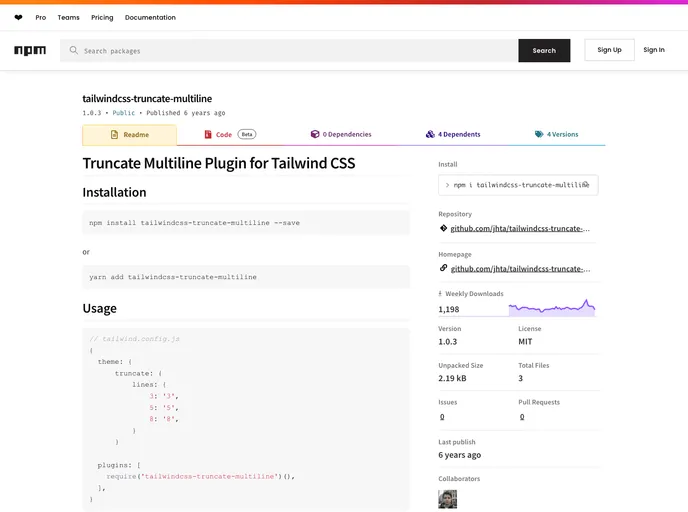Viewport: 688px width, 512px height.
Task: Click the black Search button
Action: click(x=544, y=50)
